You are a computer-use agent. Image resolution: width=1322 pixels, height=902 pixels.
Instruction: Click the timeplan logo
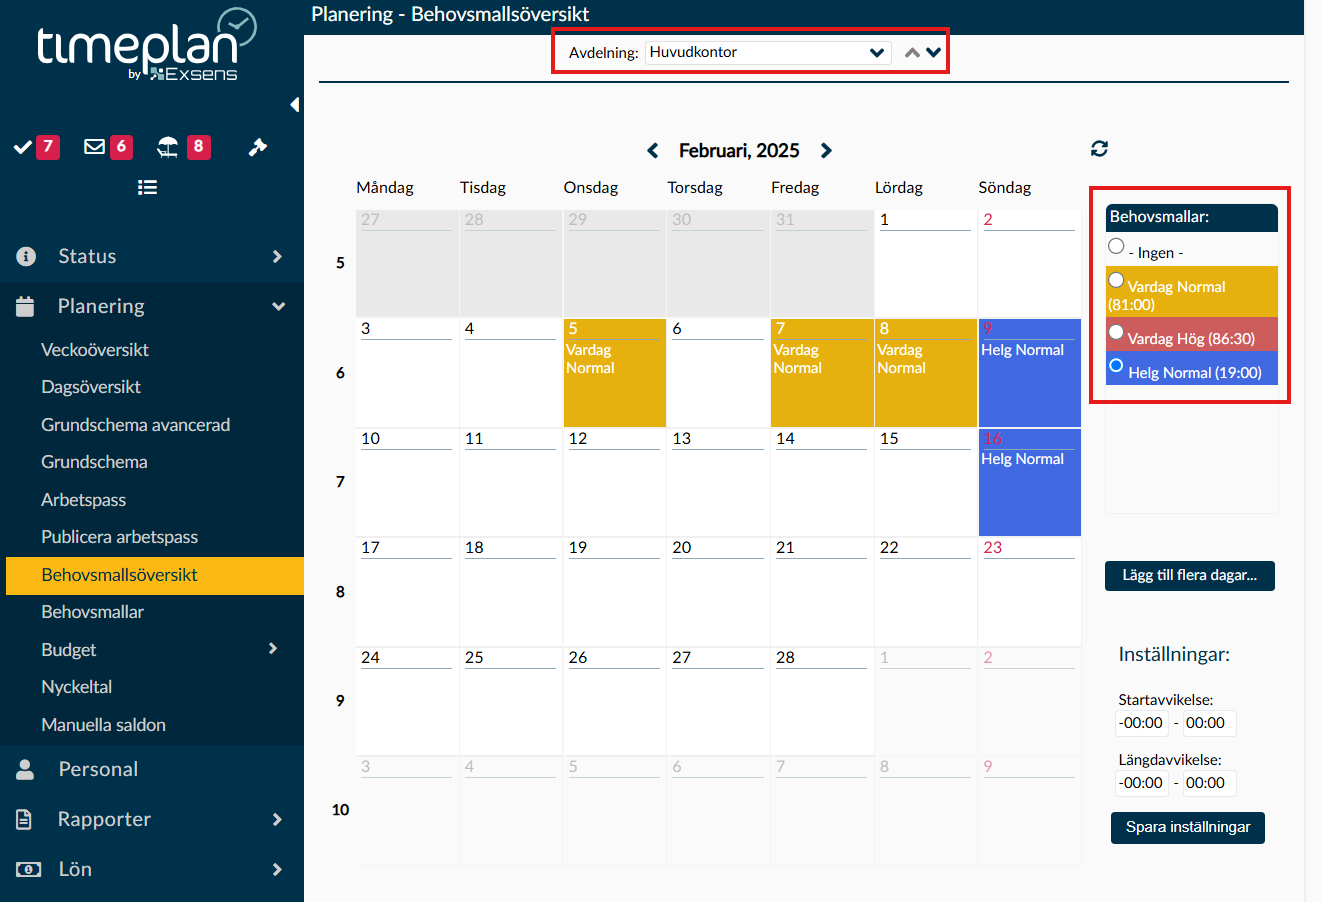[148, 45]
